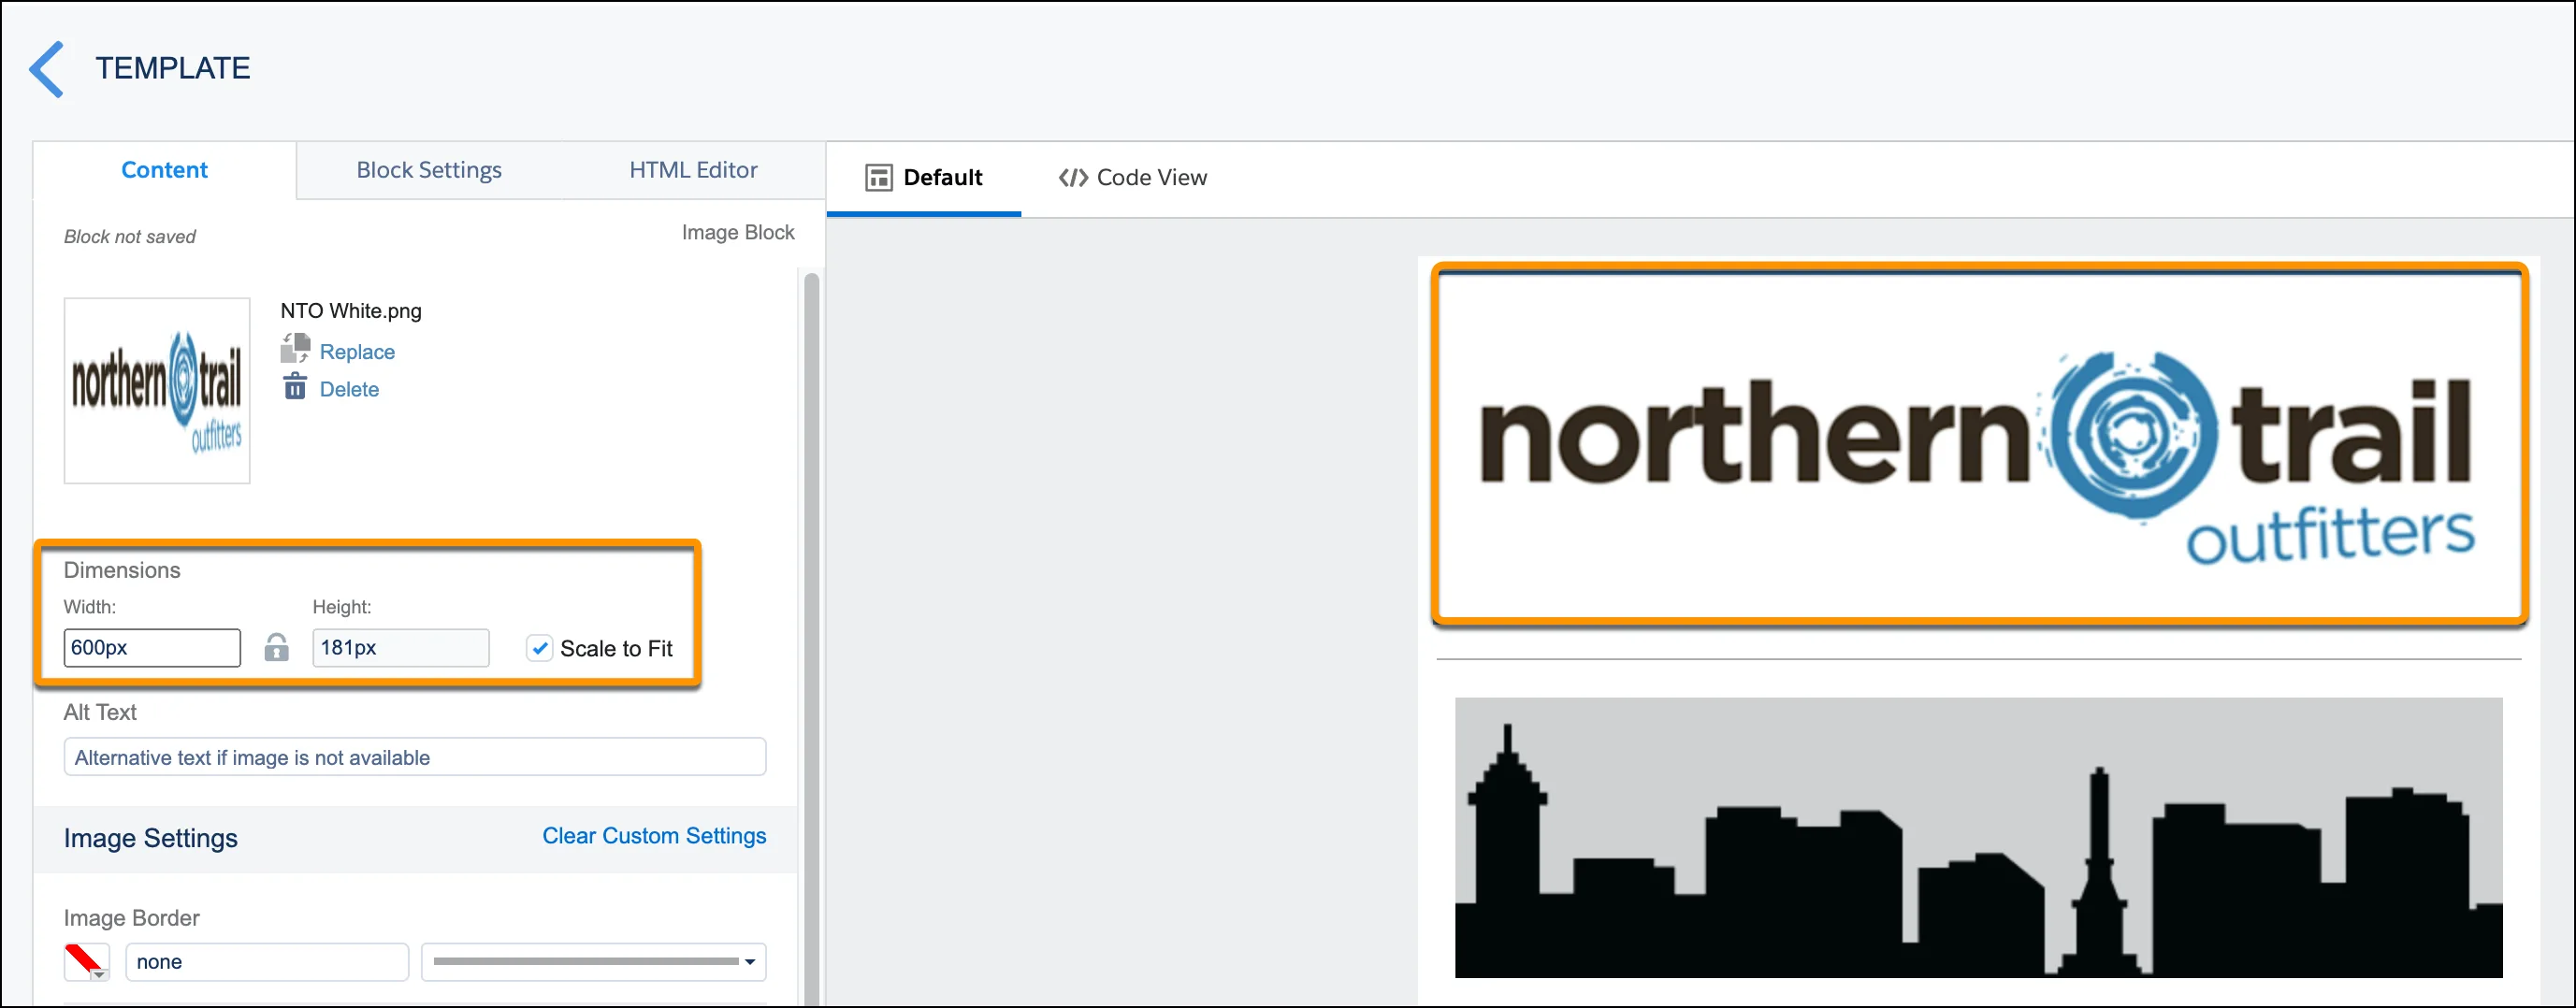Click the NTO White.png file name

pyautogui.click(x=351, y=311)
